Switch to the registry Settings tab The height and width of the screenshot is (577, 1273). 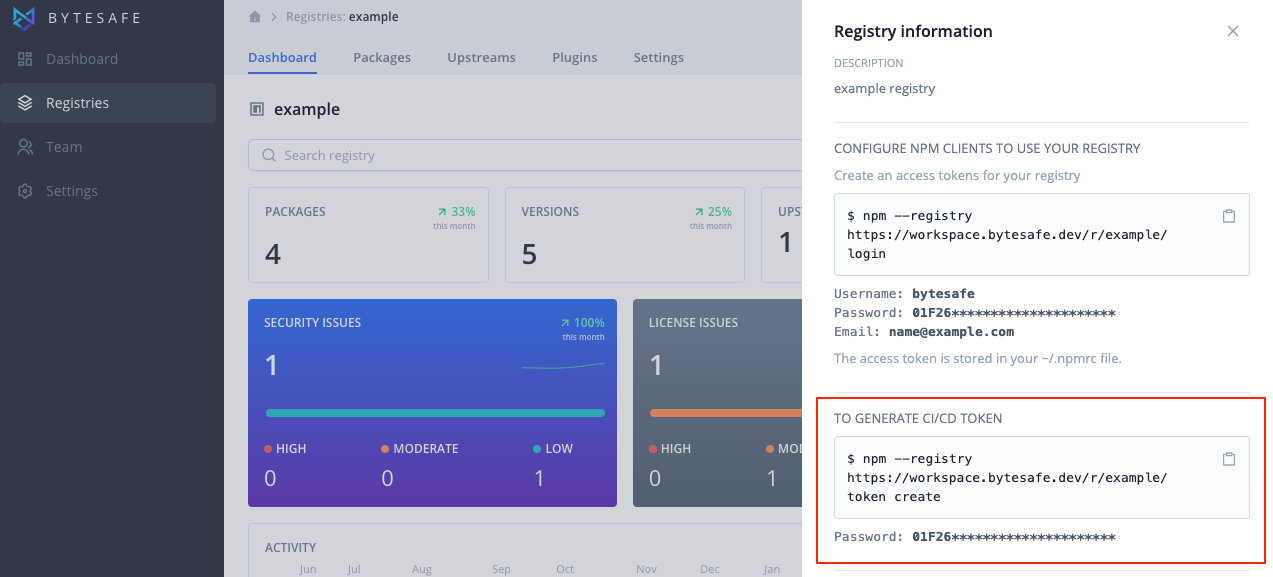pos(659,57)
